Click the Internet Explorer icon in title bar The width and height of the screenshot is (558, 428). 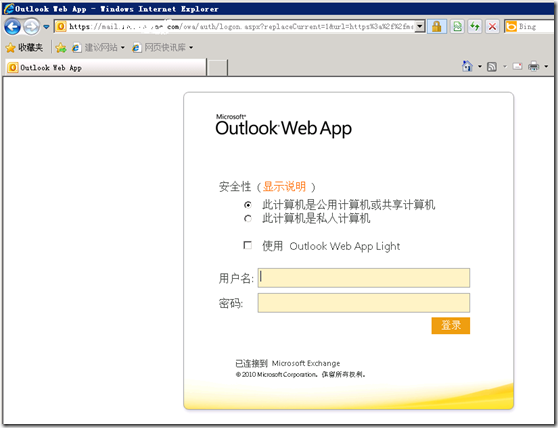coord(9,9)
